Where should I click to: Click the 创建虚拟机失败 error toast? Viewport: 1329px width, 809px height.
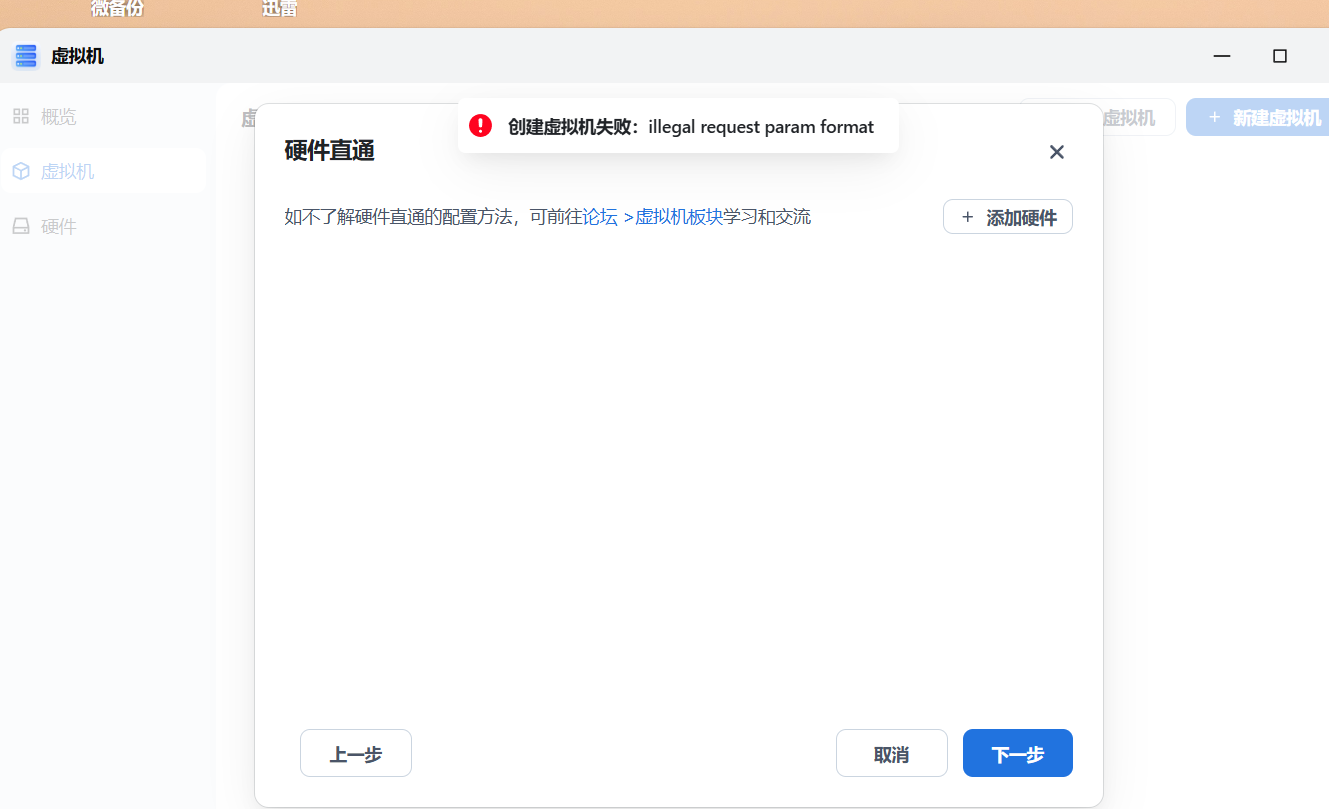(x=678, y=126)
